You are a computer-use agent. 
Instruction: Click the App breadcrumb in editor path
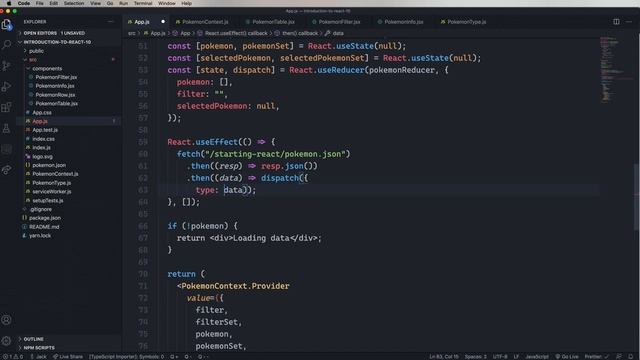185,33
